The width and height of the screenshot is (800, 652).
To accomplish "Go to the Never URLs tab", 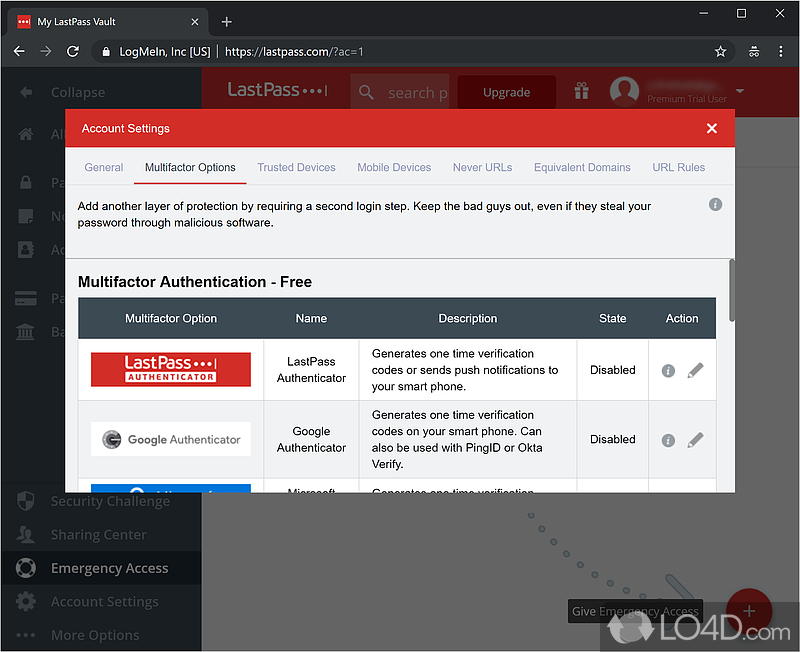I will pyautogui.click(x=482, y=167).
